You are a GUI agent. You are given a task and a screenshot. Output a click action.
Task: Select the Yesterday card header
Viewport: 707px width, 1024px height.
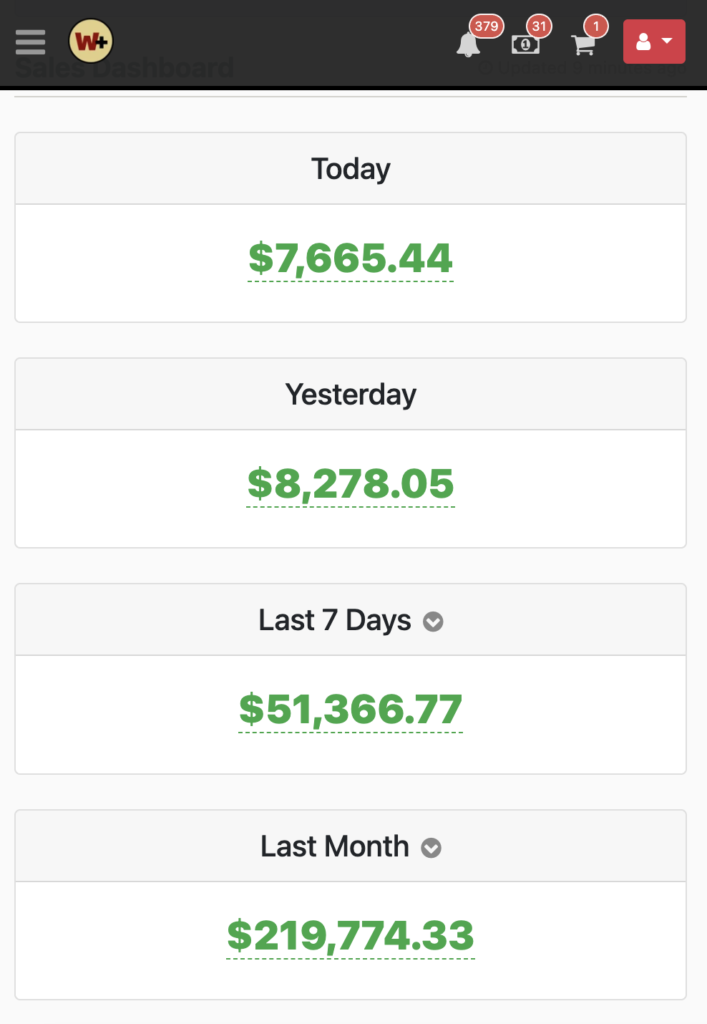coord(351,394)
